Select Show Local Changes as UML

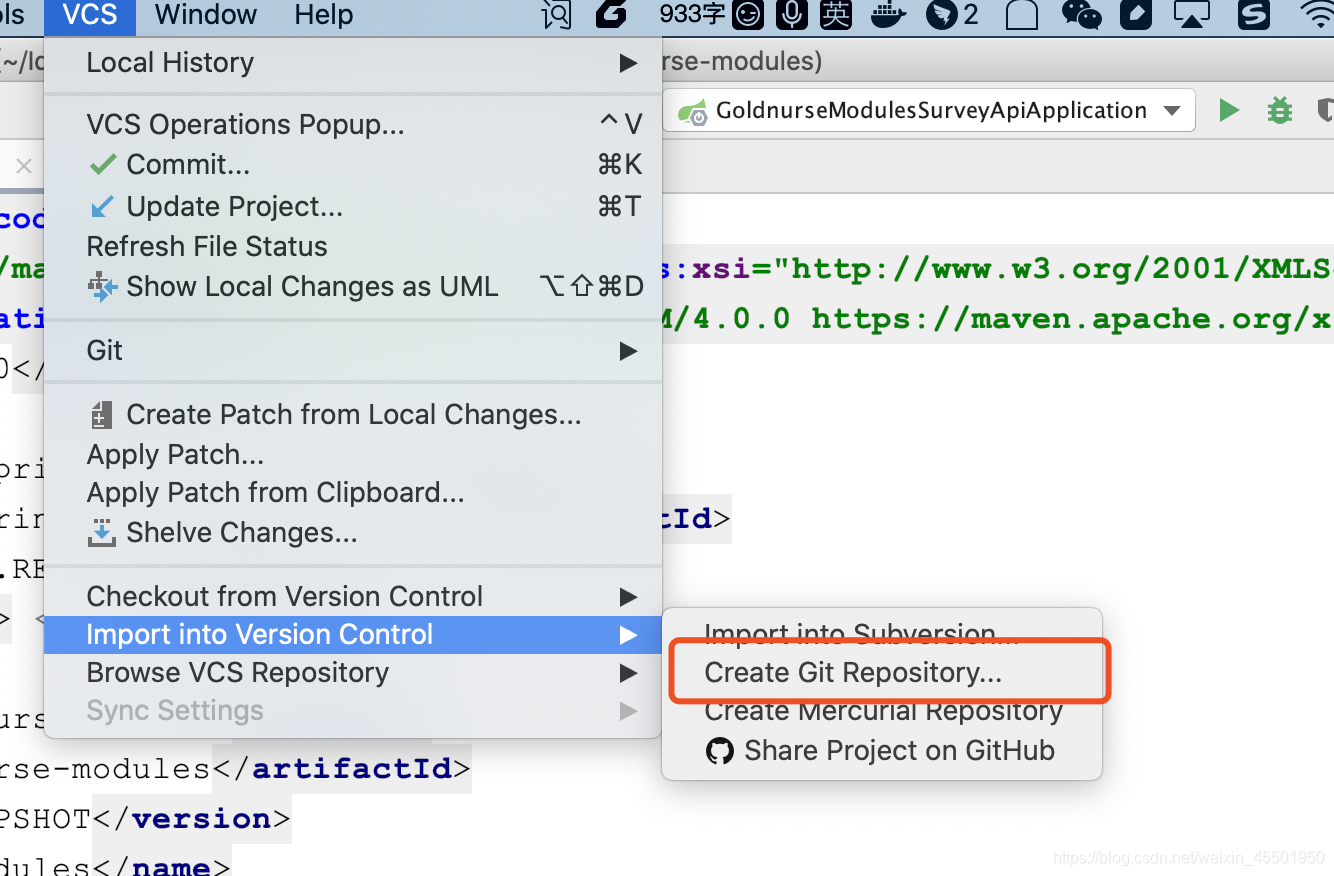352,287
